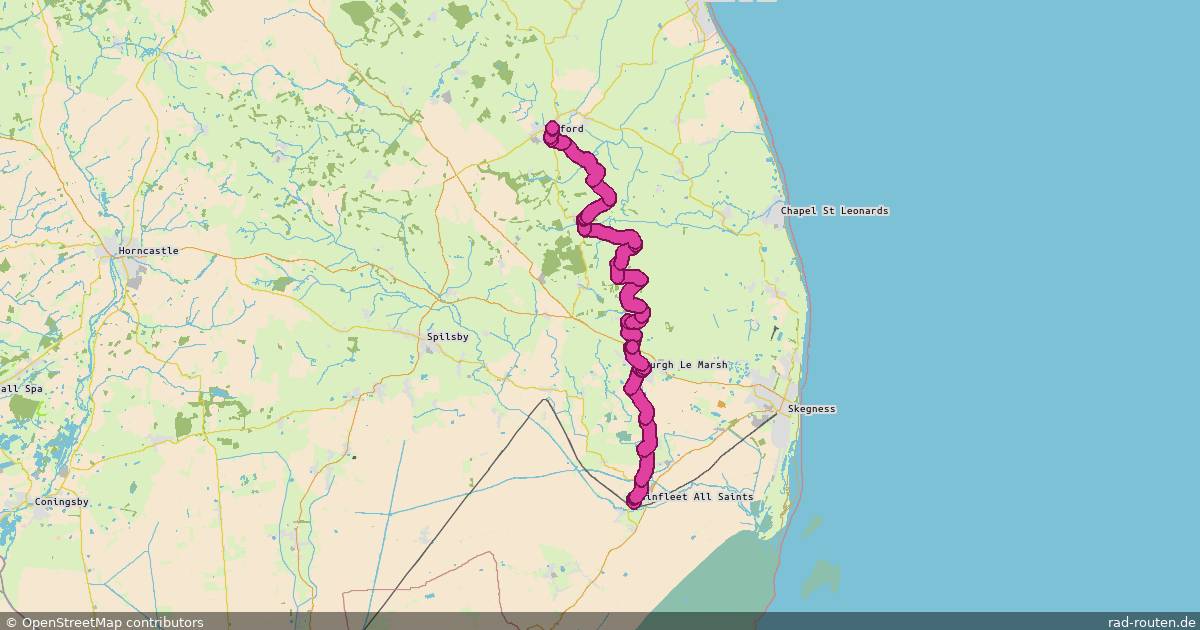The width and height of the screenshot is (1200, 630).
Task: Click the Skegness town label
Action: point(811,409)
